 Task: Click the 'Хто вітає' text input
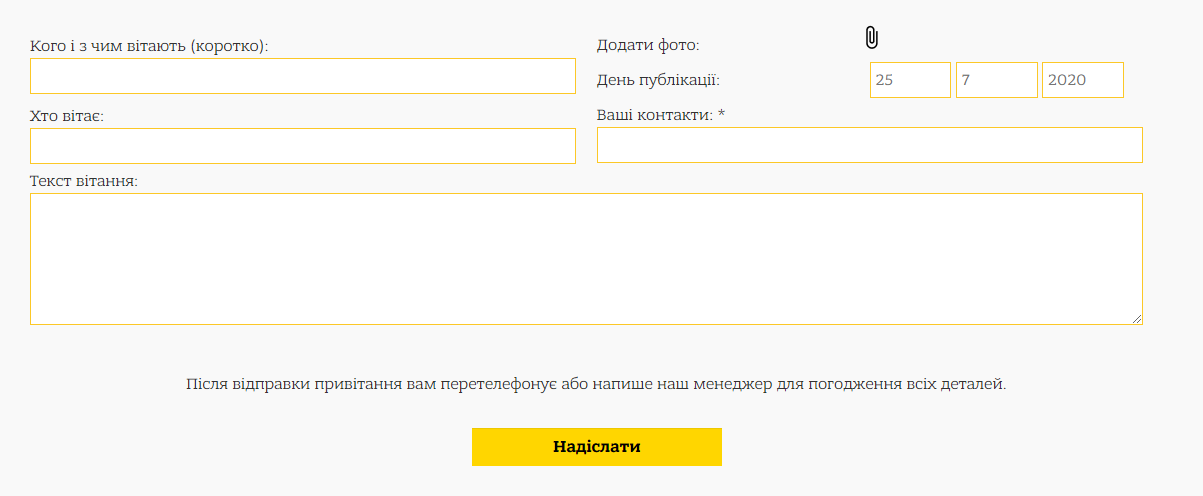coord(303,146)
